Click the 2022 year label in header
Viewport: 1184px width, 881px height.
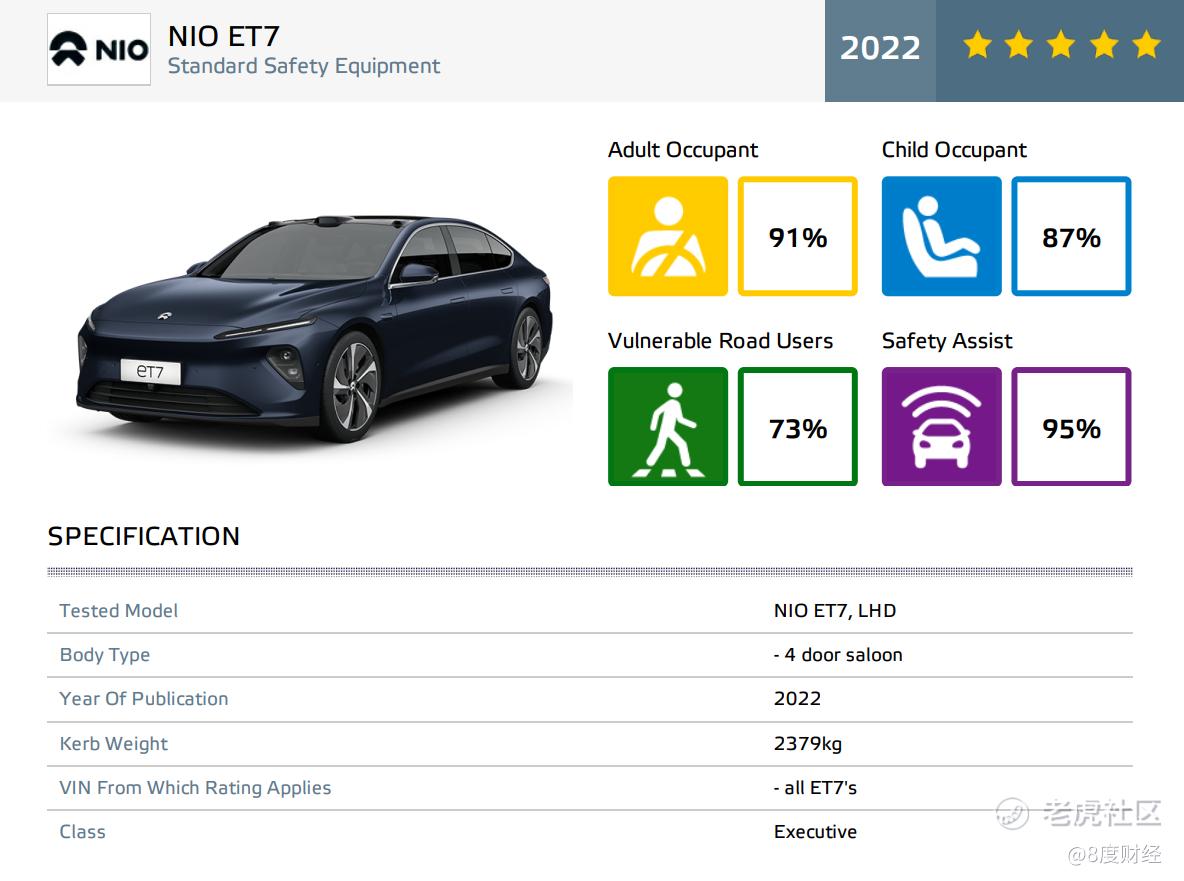click(x=880, y=48)
